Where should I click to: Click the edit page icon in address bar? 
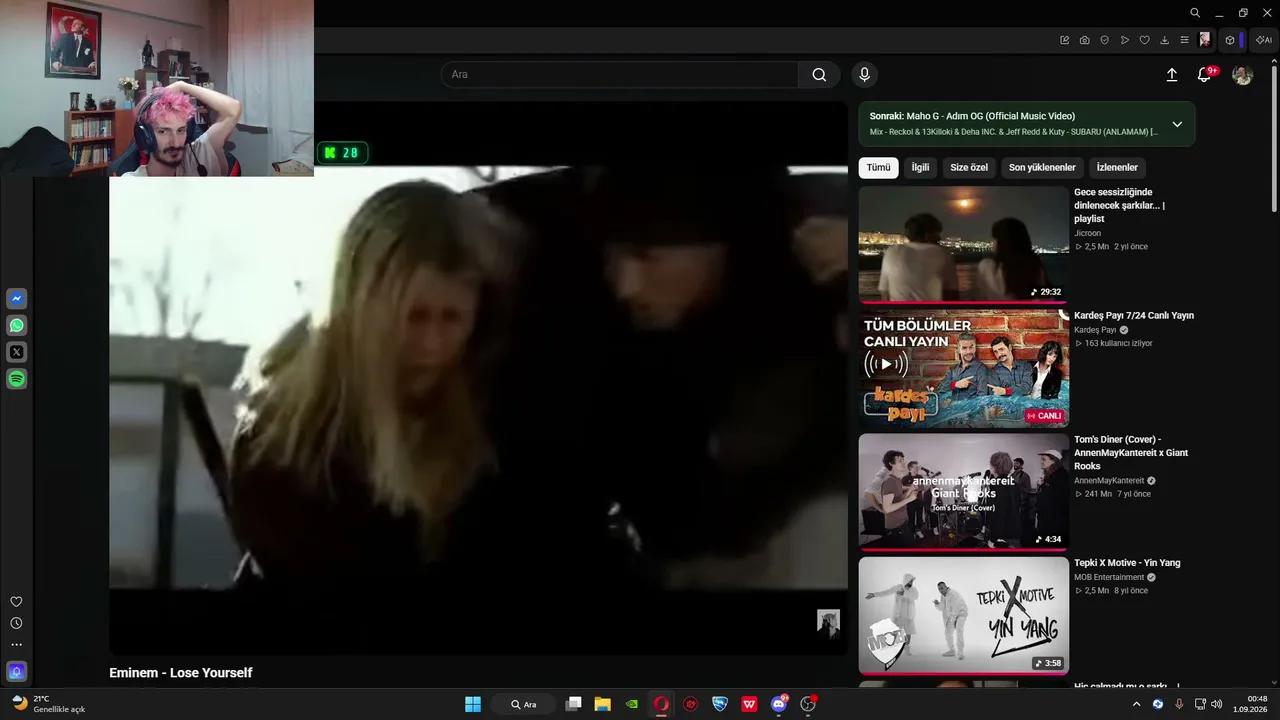[x=1065, y=40]
